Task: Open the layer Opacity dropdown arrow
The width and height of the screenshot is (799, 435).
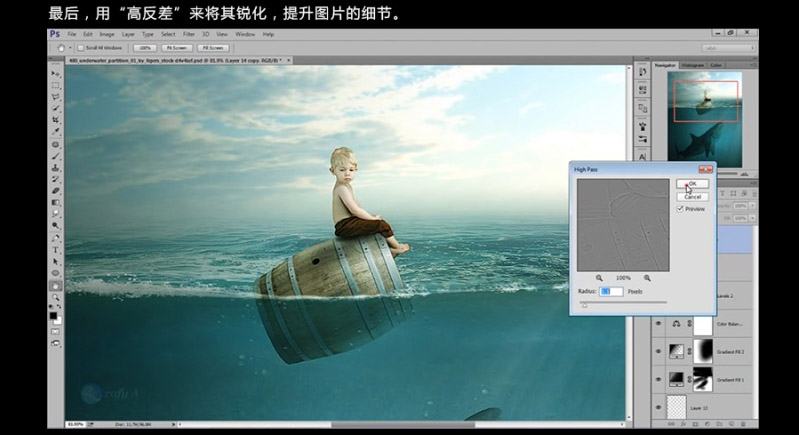Action: (753, 206)
